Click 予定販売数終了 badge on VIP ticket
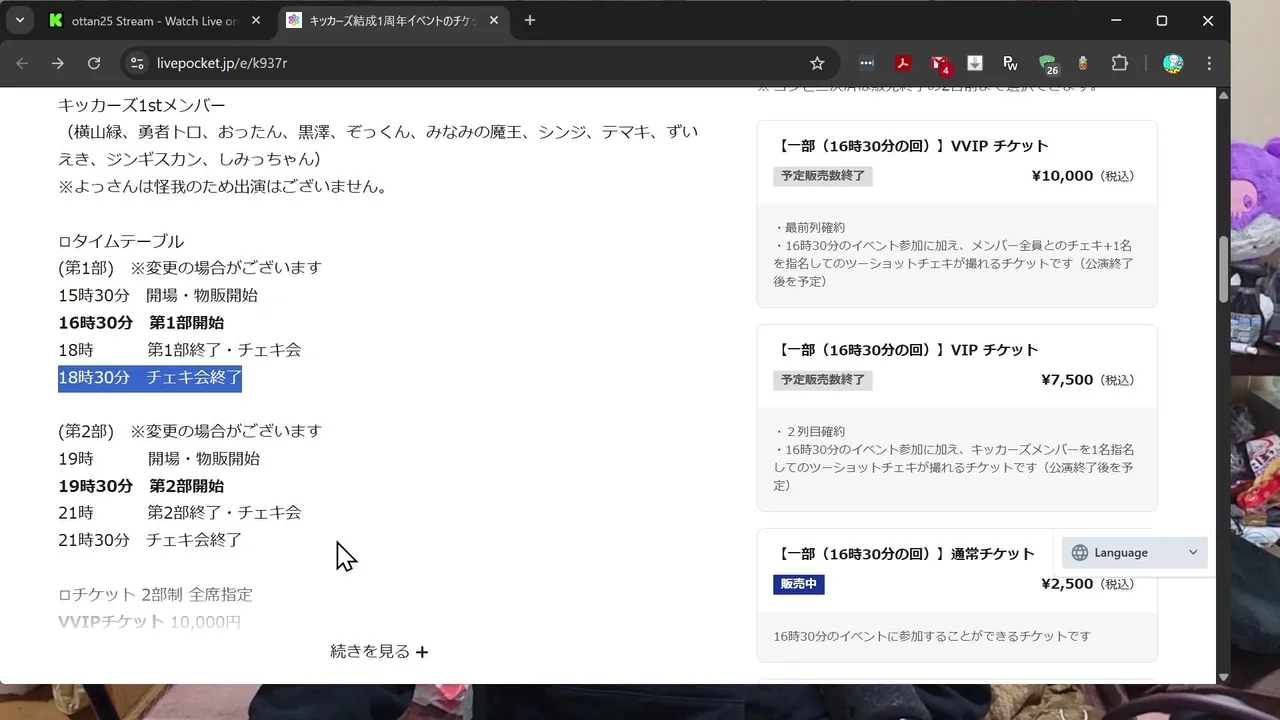1280x720 pixels. tap(823, 380)
